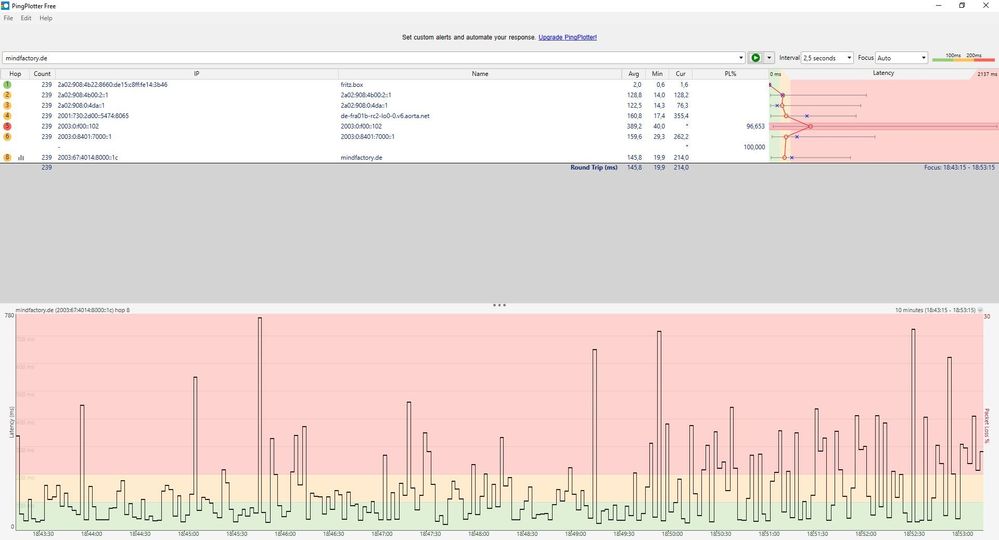Open the Interval 2,5 seconds dropdown

click(827, 58)
